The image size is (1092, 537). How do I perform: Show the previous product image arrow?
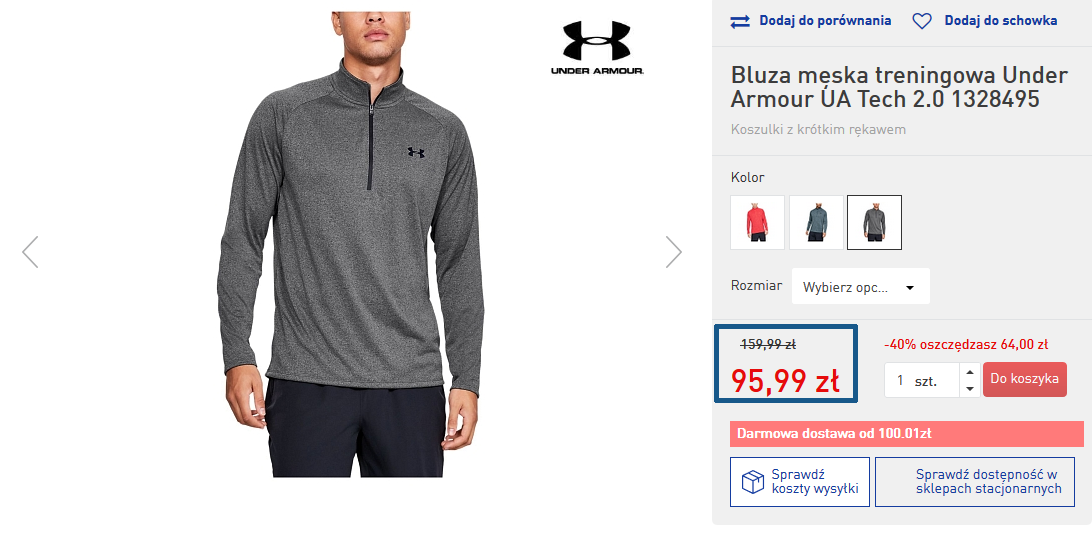coord(30,252)
